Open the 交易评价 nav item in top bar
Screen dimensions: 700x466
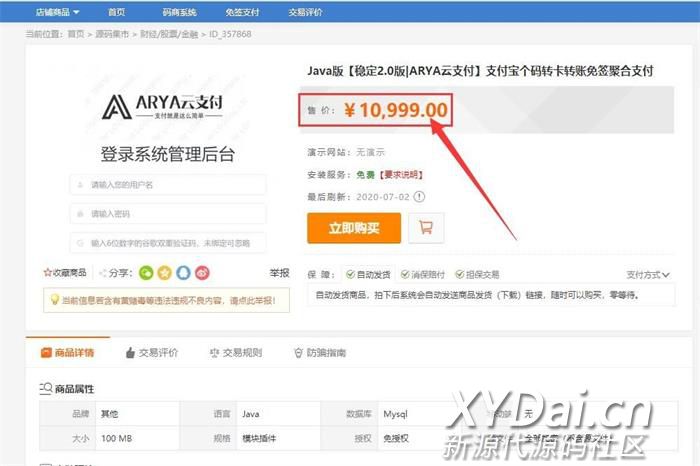pyautogui.click(x=305, y=12)
